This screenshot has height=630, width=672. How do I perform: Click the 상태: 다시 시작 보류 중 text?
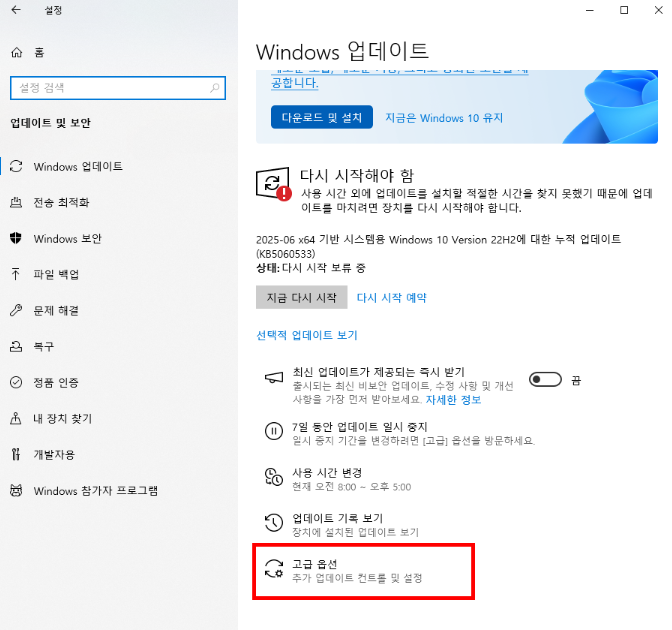click(311, 268)
